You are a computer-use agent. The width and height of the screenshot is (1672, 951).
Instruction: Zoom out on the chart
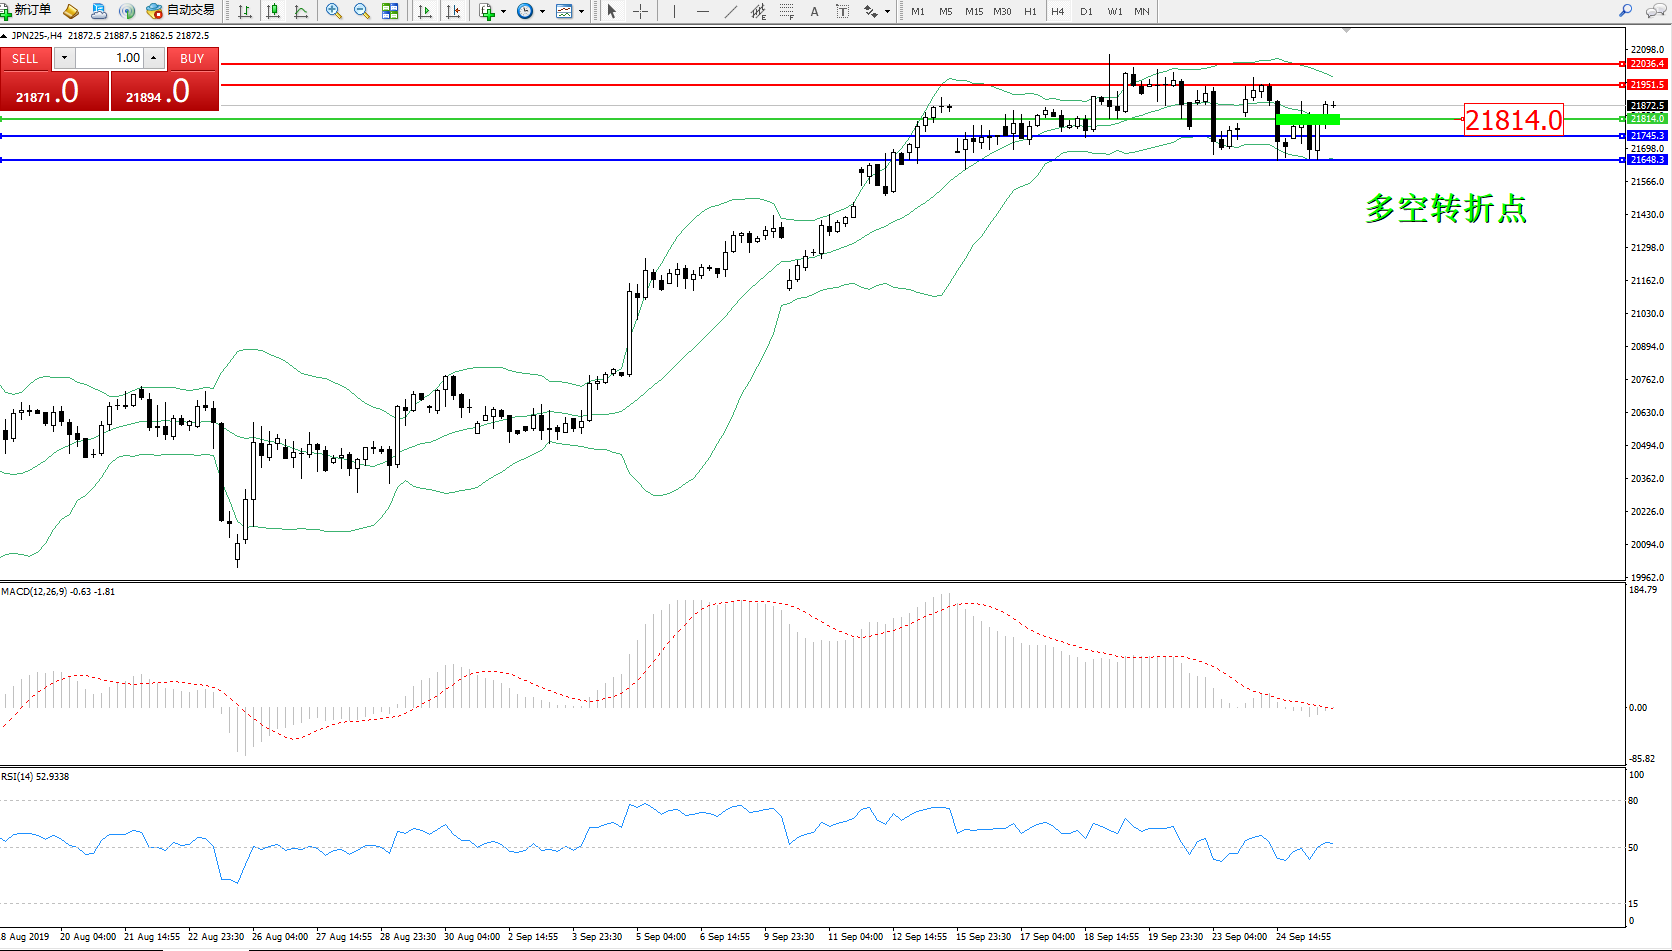(362, 11)
